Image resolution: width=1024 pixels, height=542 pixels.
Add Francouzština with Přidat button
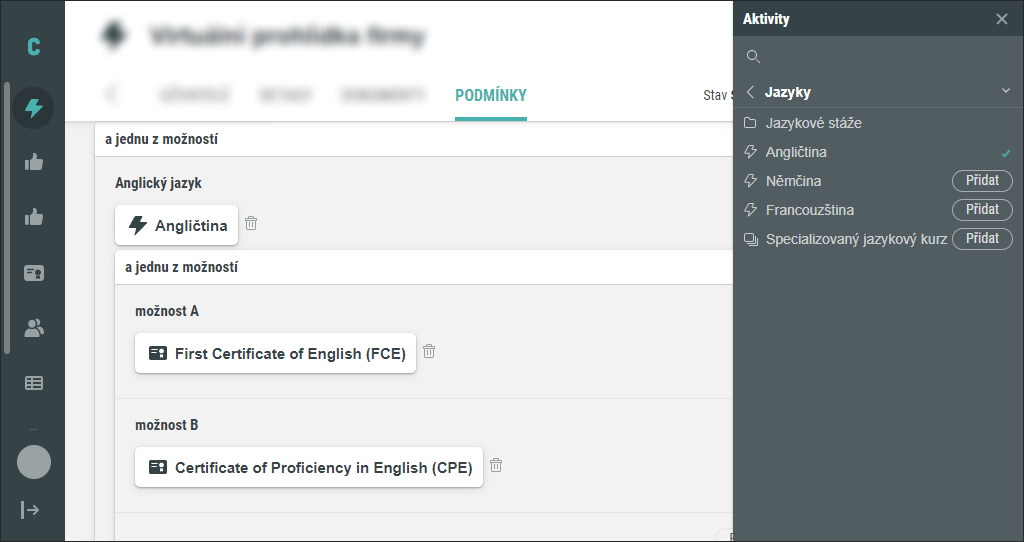pyautogui.click(x=982, y=210)
